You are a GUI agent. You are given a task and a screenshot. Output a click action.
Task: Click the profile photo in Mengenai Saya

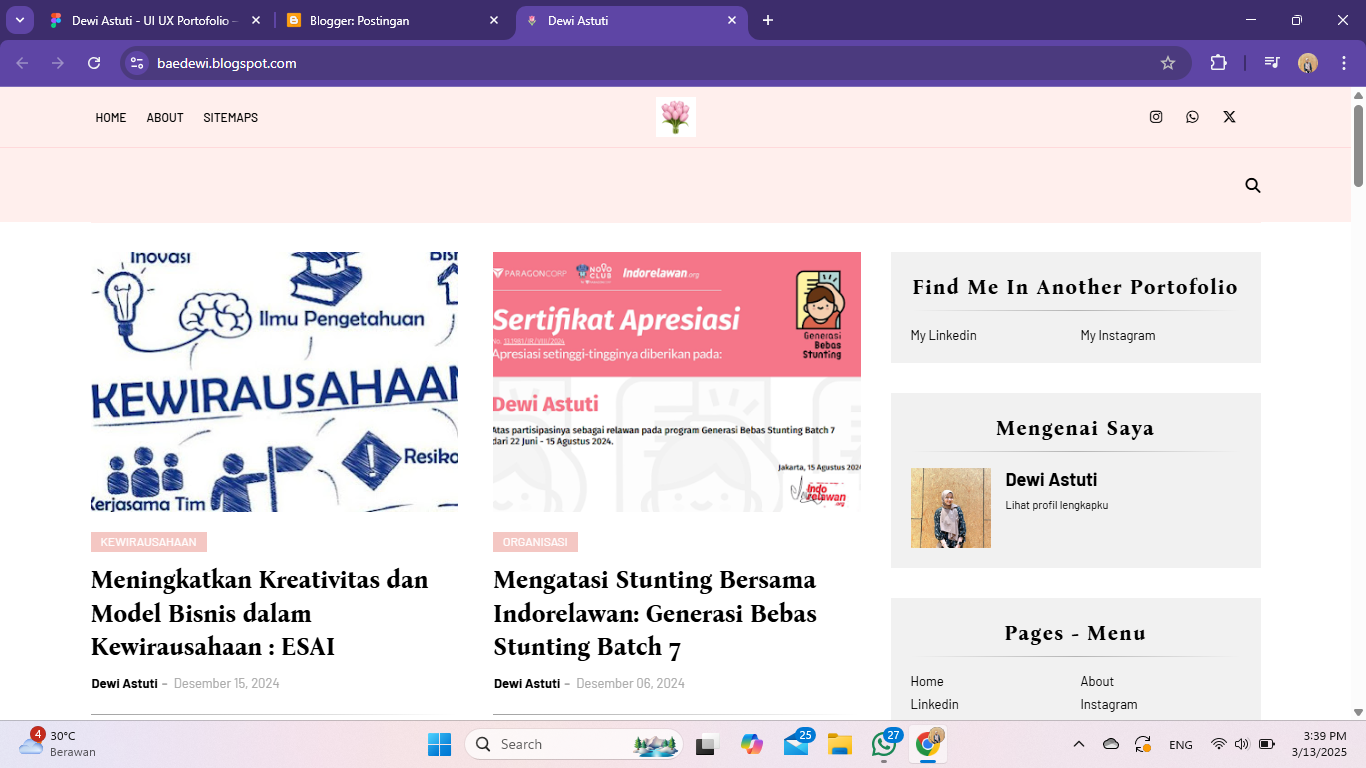[x=951, y=508]
